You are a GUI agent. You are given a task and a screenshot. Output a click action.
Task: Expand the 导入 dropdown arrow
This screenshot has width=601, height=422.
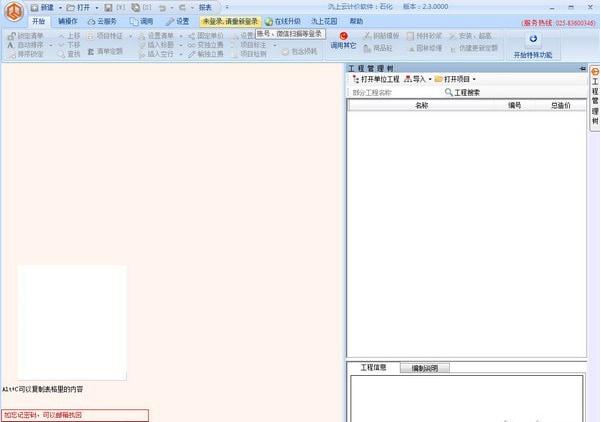430,79
